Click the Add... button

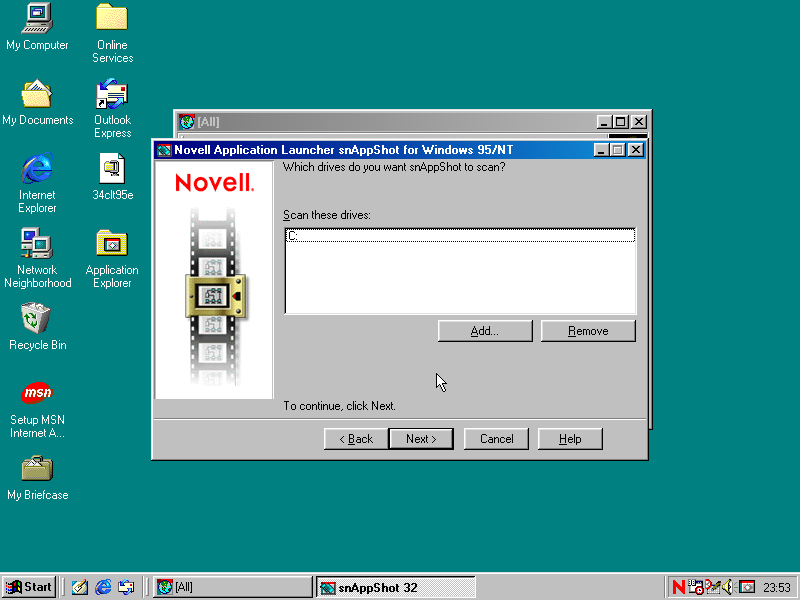click(485, 331)
